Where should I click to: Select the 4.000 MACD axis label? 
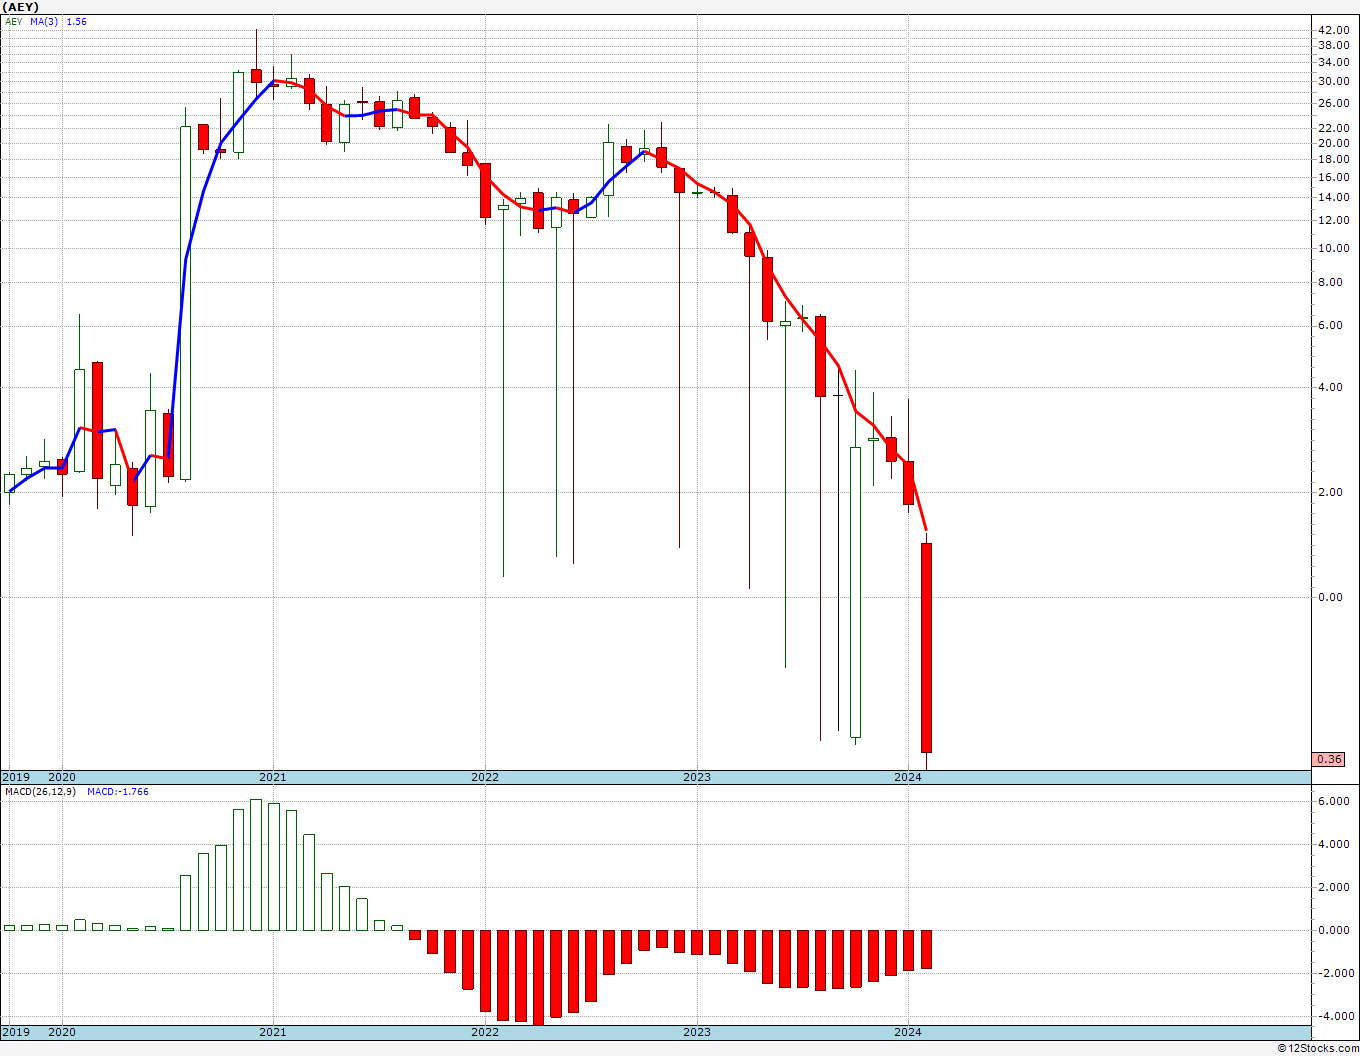(1334, 844)
